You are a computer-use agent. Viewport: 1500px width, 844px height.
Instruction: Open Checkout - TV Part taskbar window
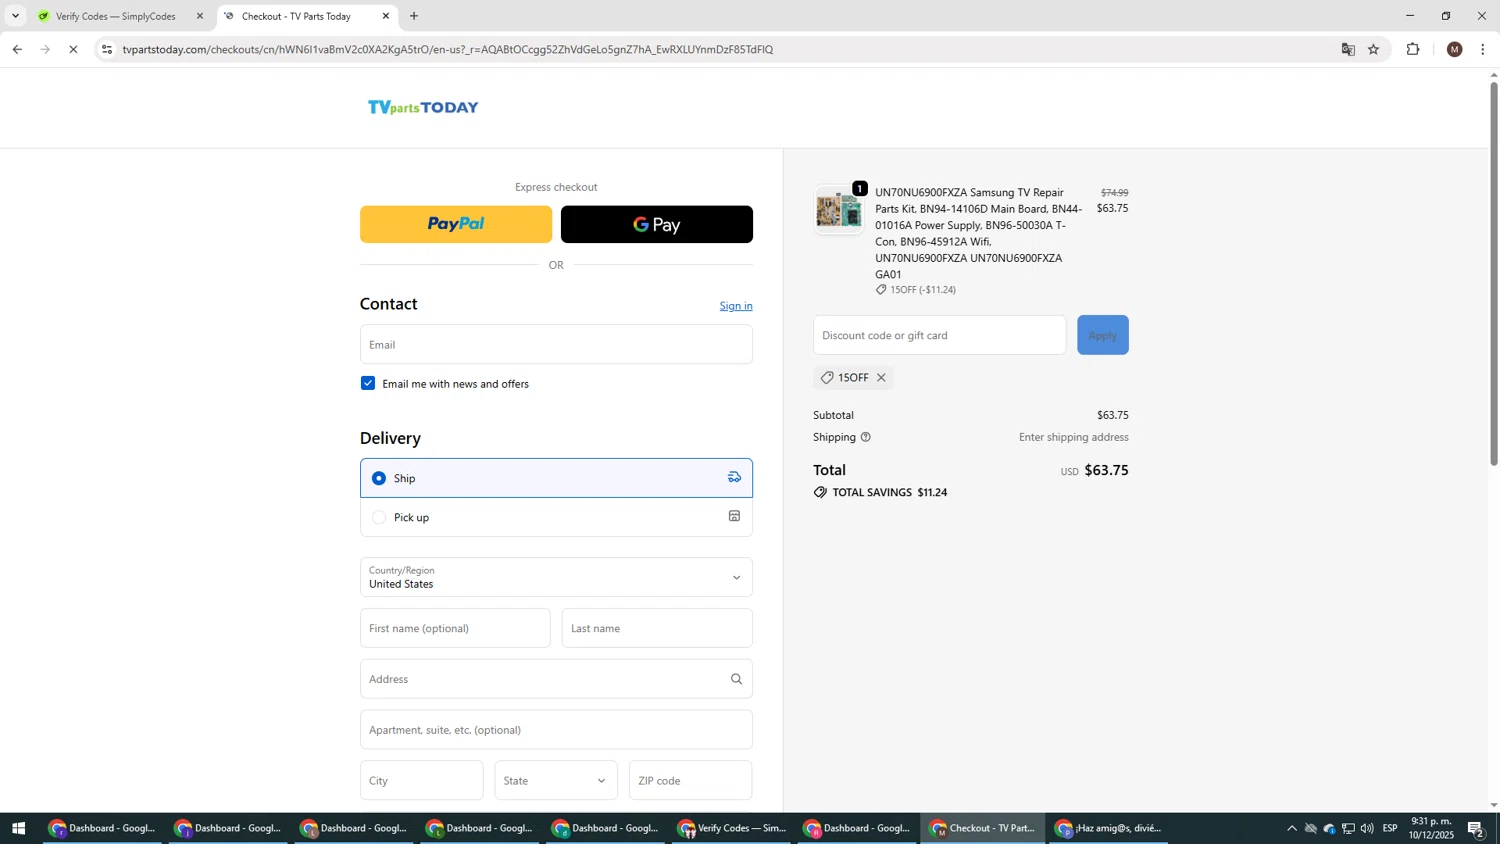click(985, 828)
